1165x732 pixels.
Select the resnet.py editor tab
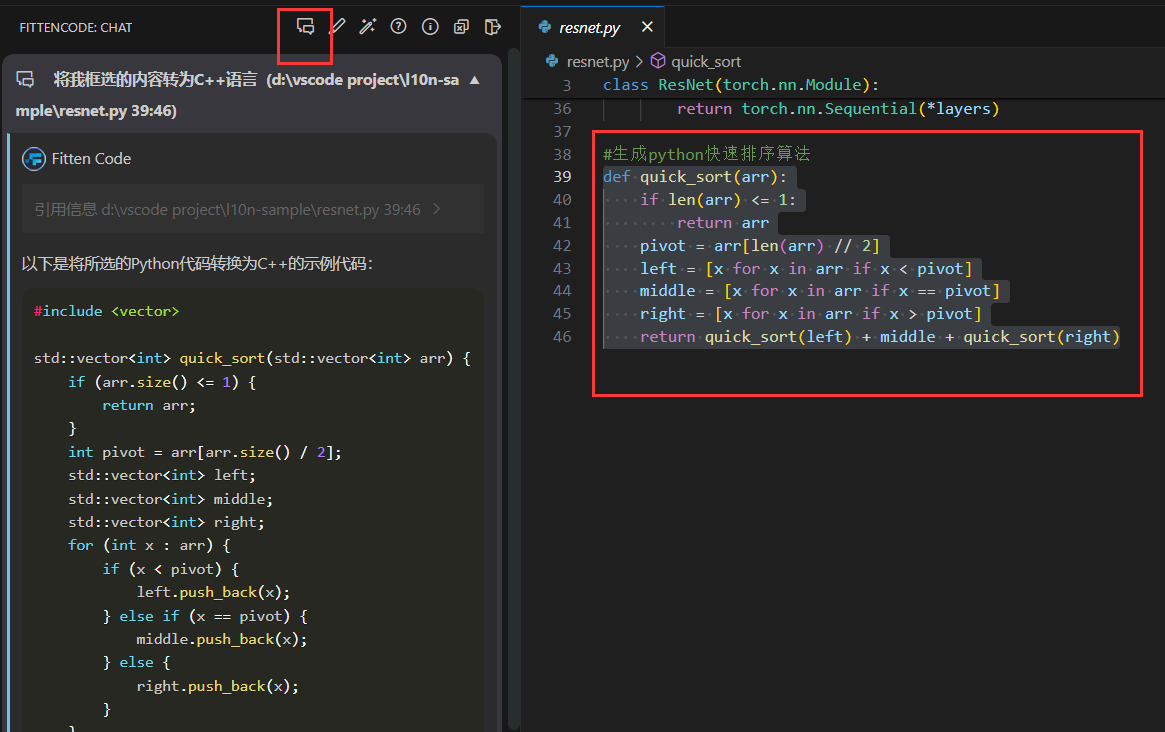click(x=589, y=27)
